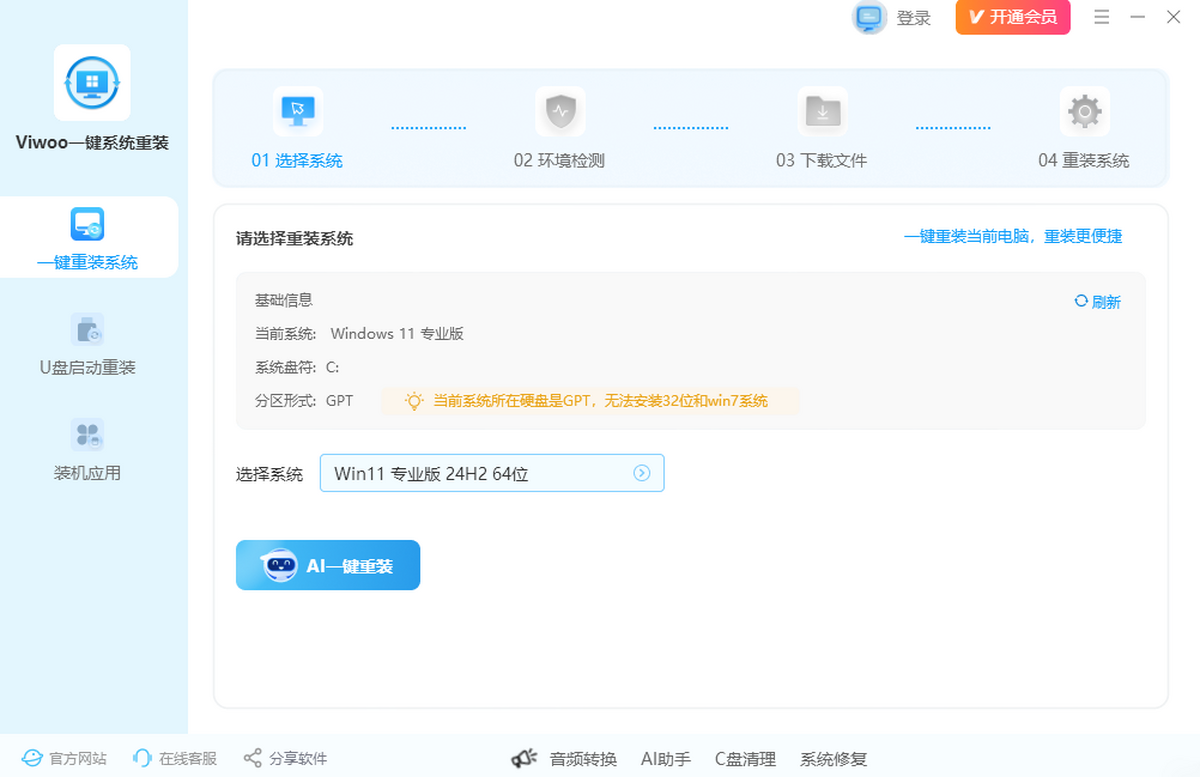Click the login avatar icon
Viewport: 1200px width, 777px height.
pyautogui.click(x=869, y=17)
